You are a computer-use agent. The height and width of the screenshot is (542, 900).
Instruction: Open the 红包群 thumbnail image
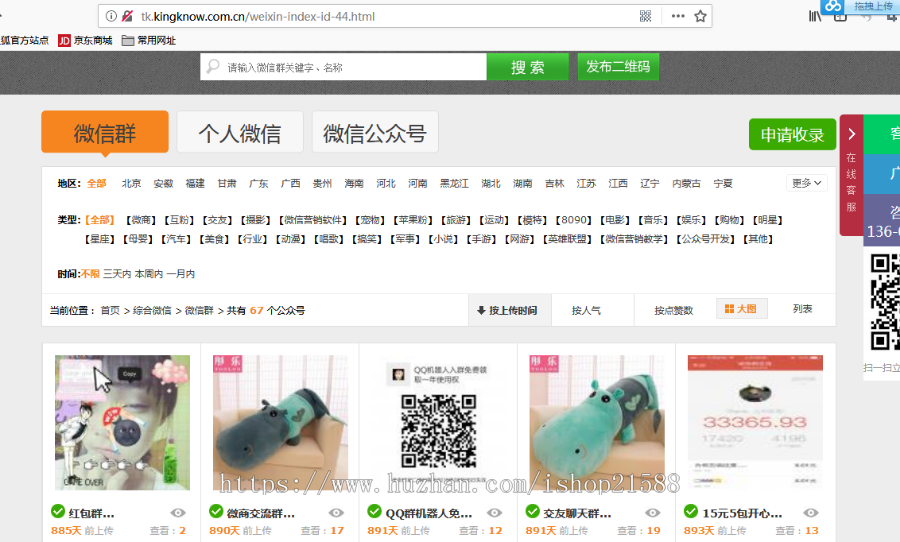(122, 422)
